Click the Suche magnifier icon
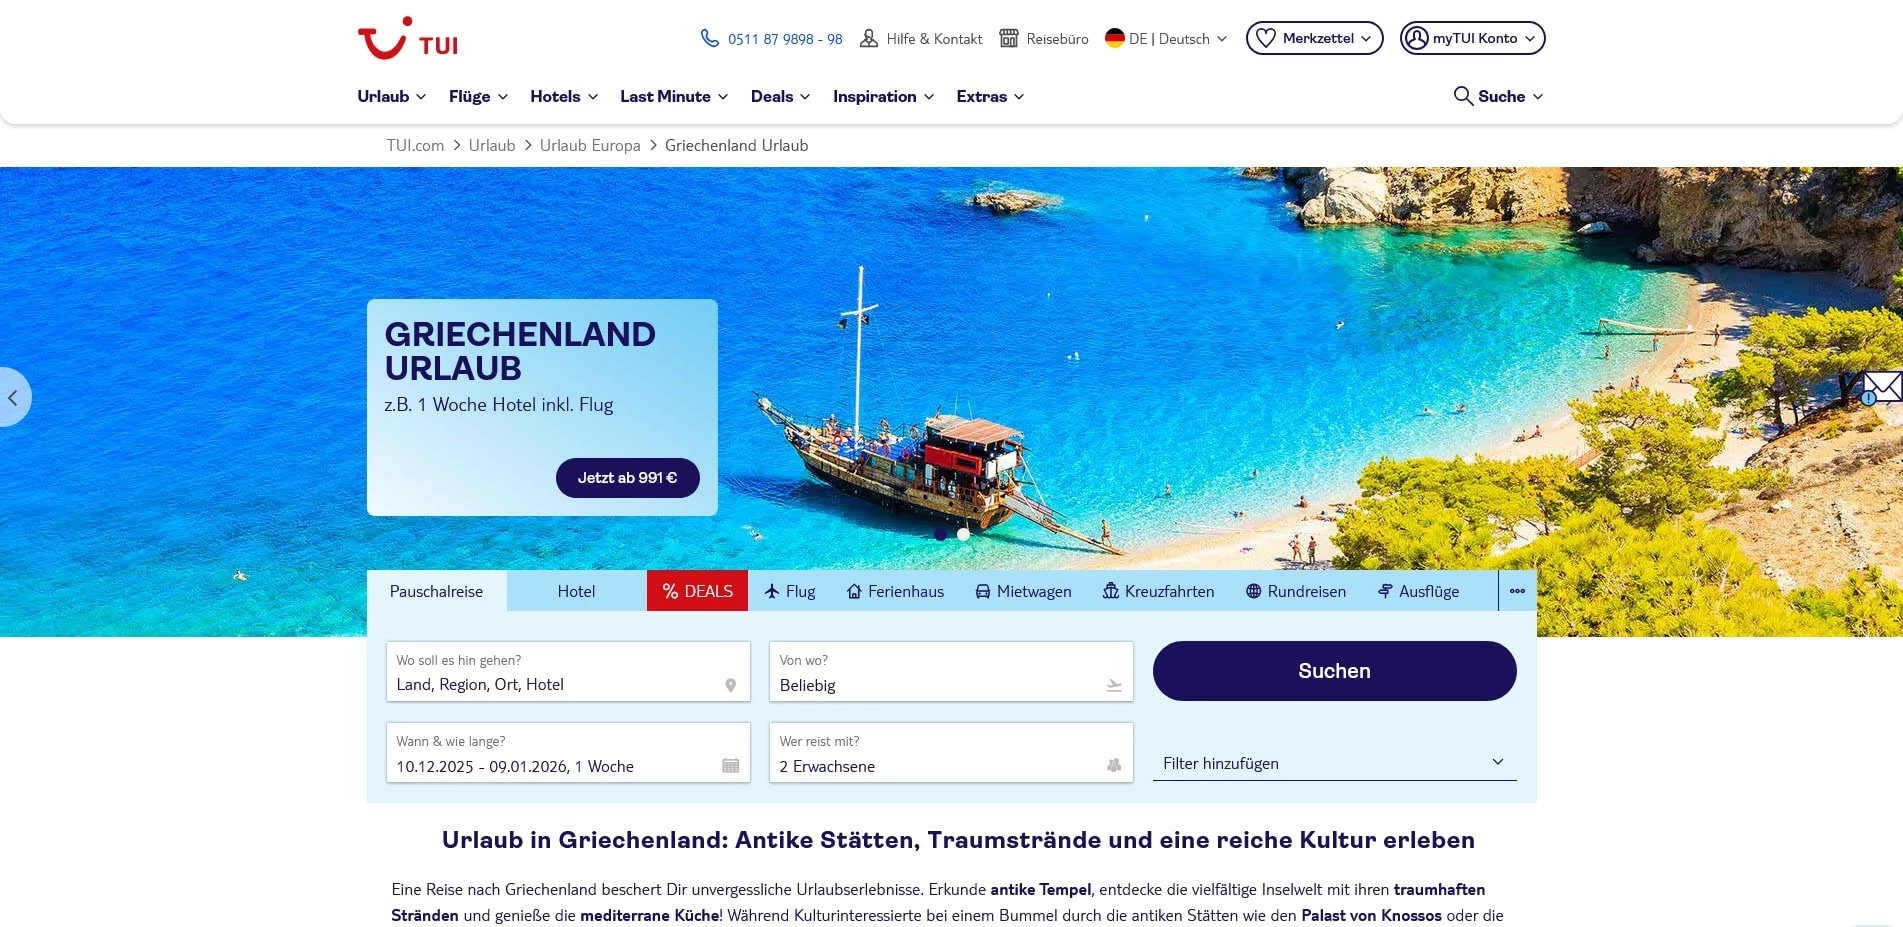1903x927 pixels. (x=1461, y=95)
